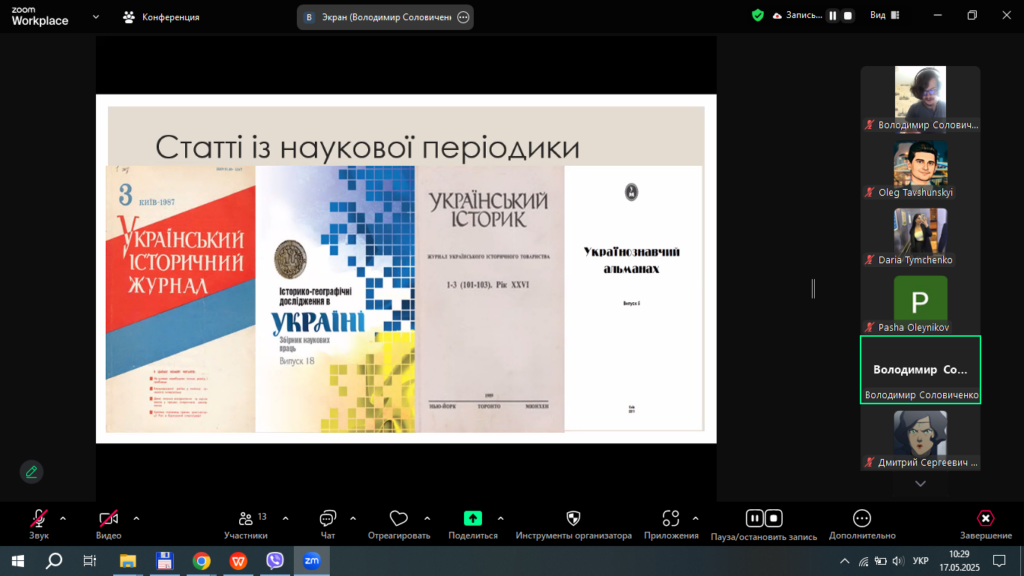The height and width of the screenshot is (576, 1024).
Task: Click the Завершение end meeting button
Action: click(985, 519)
